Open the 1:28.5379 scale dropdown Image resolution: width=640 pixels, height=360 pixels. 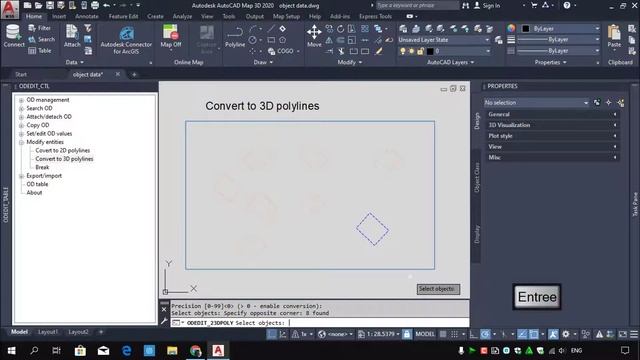tap(378, 334)
